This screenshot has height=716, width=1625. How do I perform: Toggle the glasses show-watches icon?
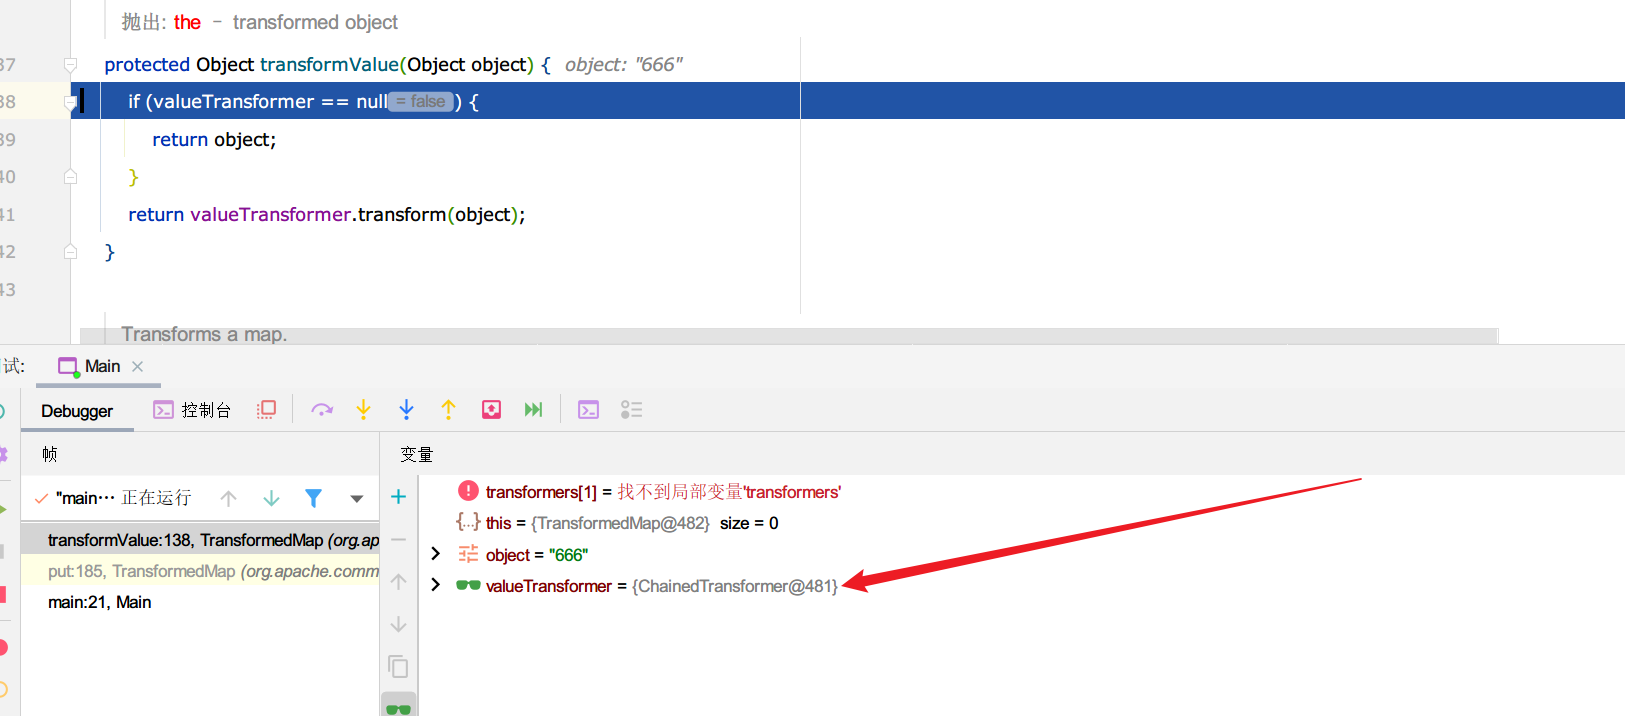click(x=398, y=707)
